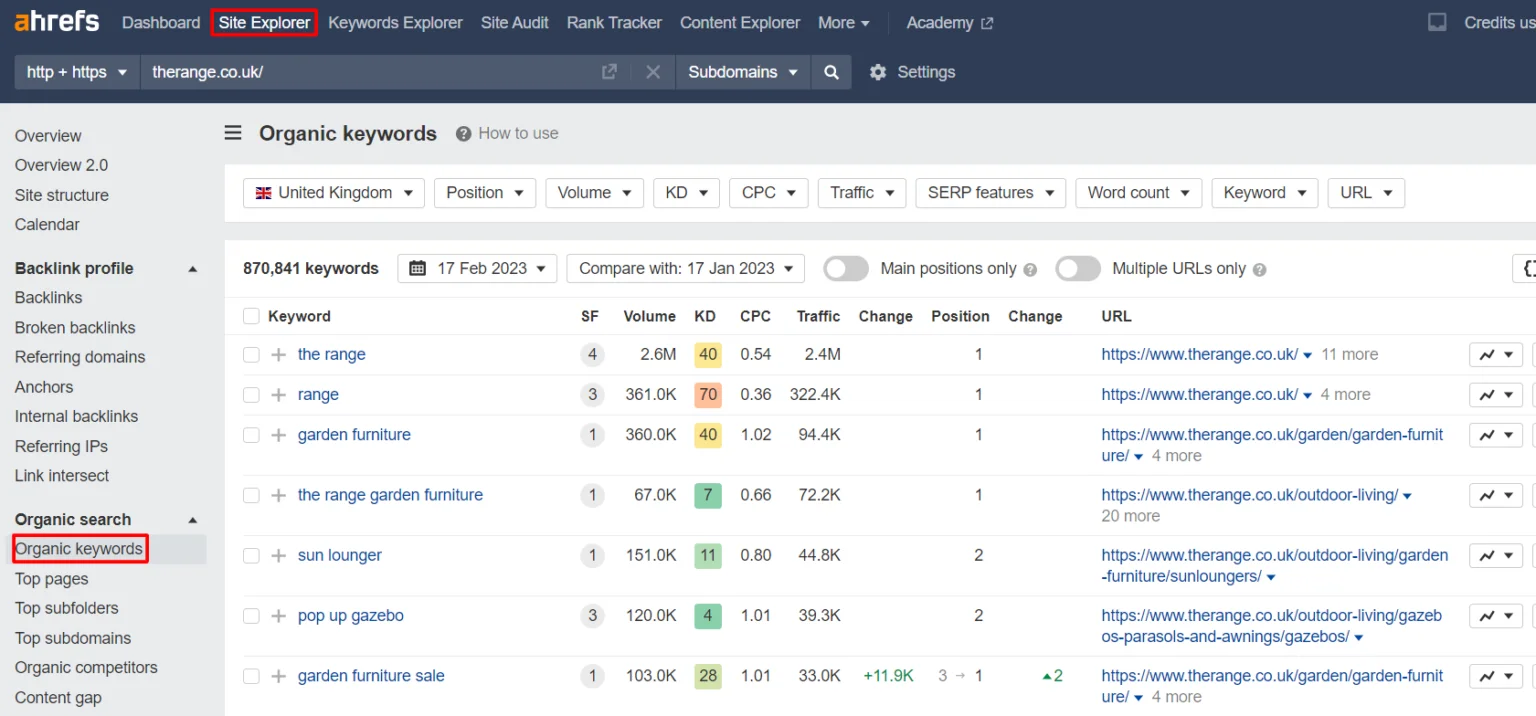Click the 'pop up gazebo' keyword link

tap(351, 616)
